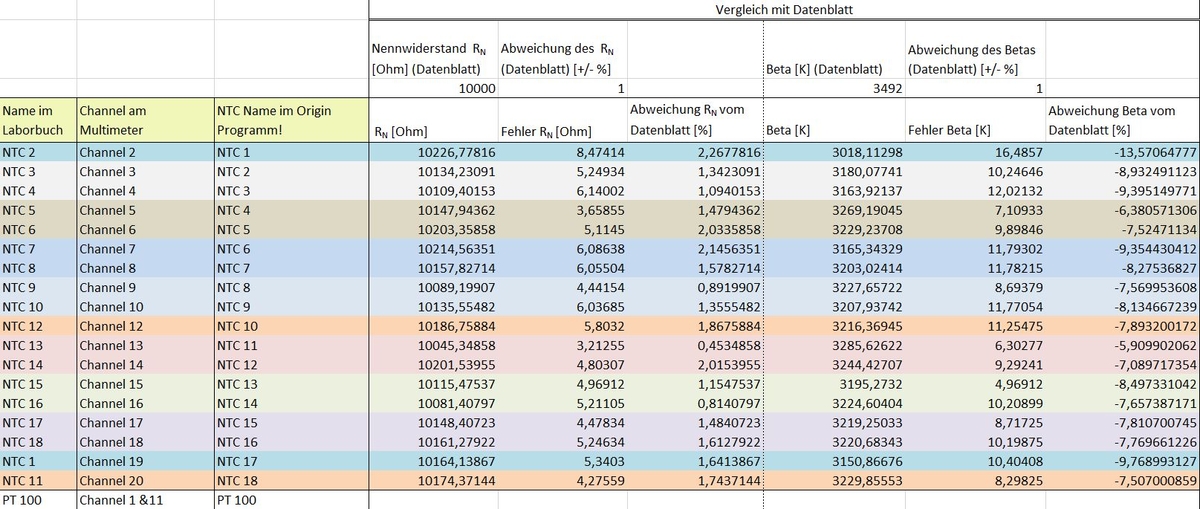
Task: Select the RN value 10045,34858
Action: [x=433, y=346]
